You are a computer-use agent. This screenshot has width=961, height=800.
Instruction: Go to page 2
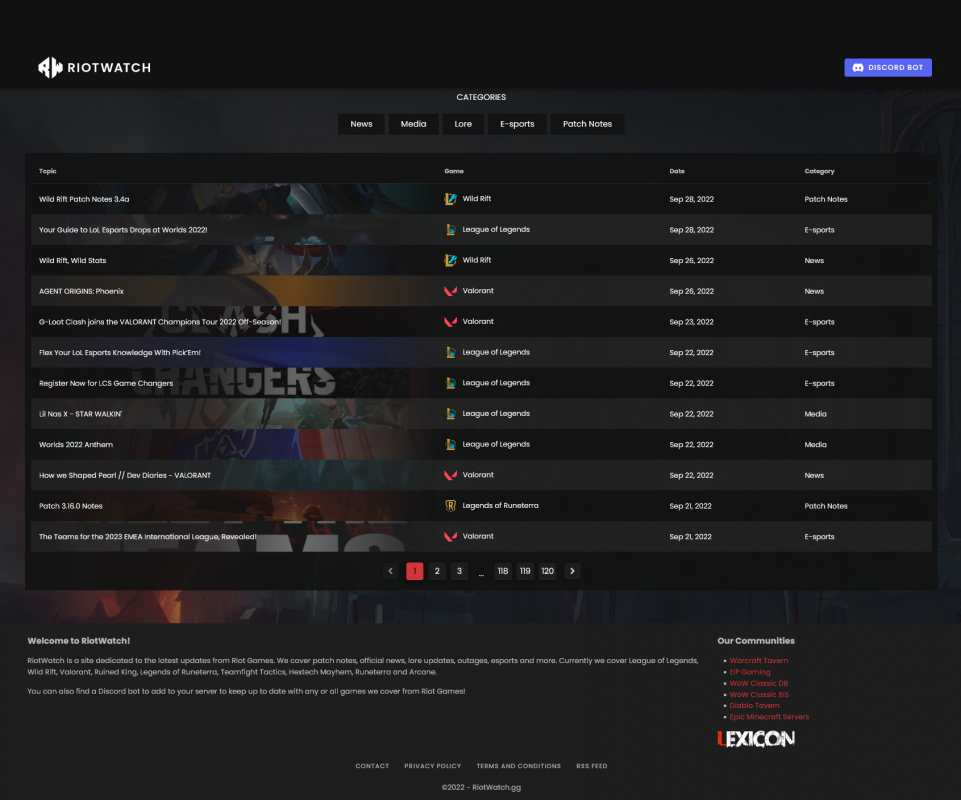click(x=437, y=571)
